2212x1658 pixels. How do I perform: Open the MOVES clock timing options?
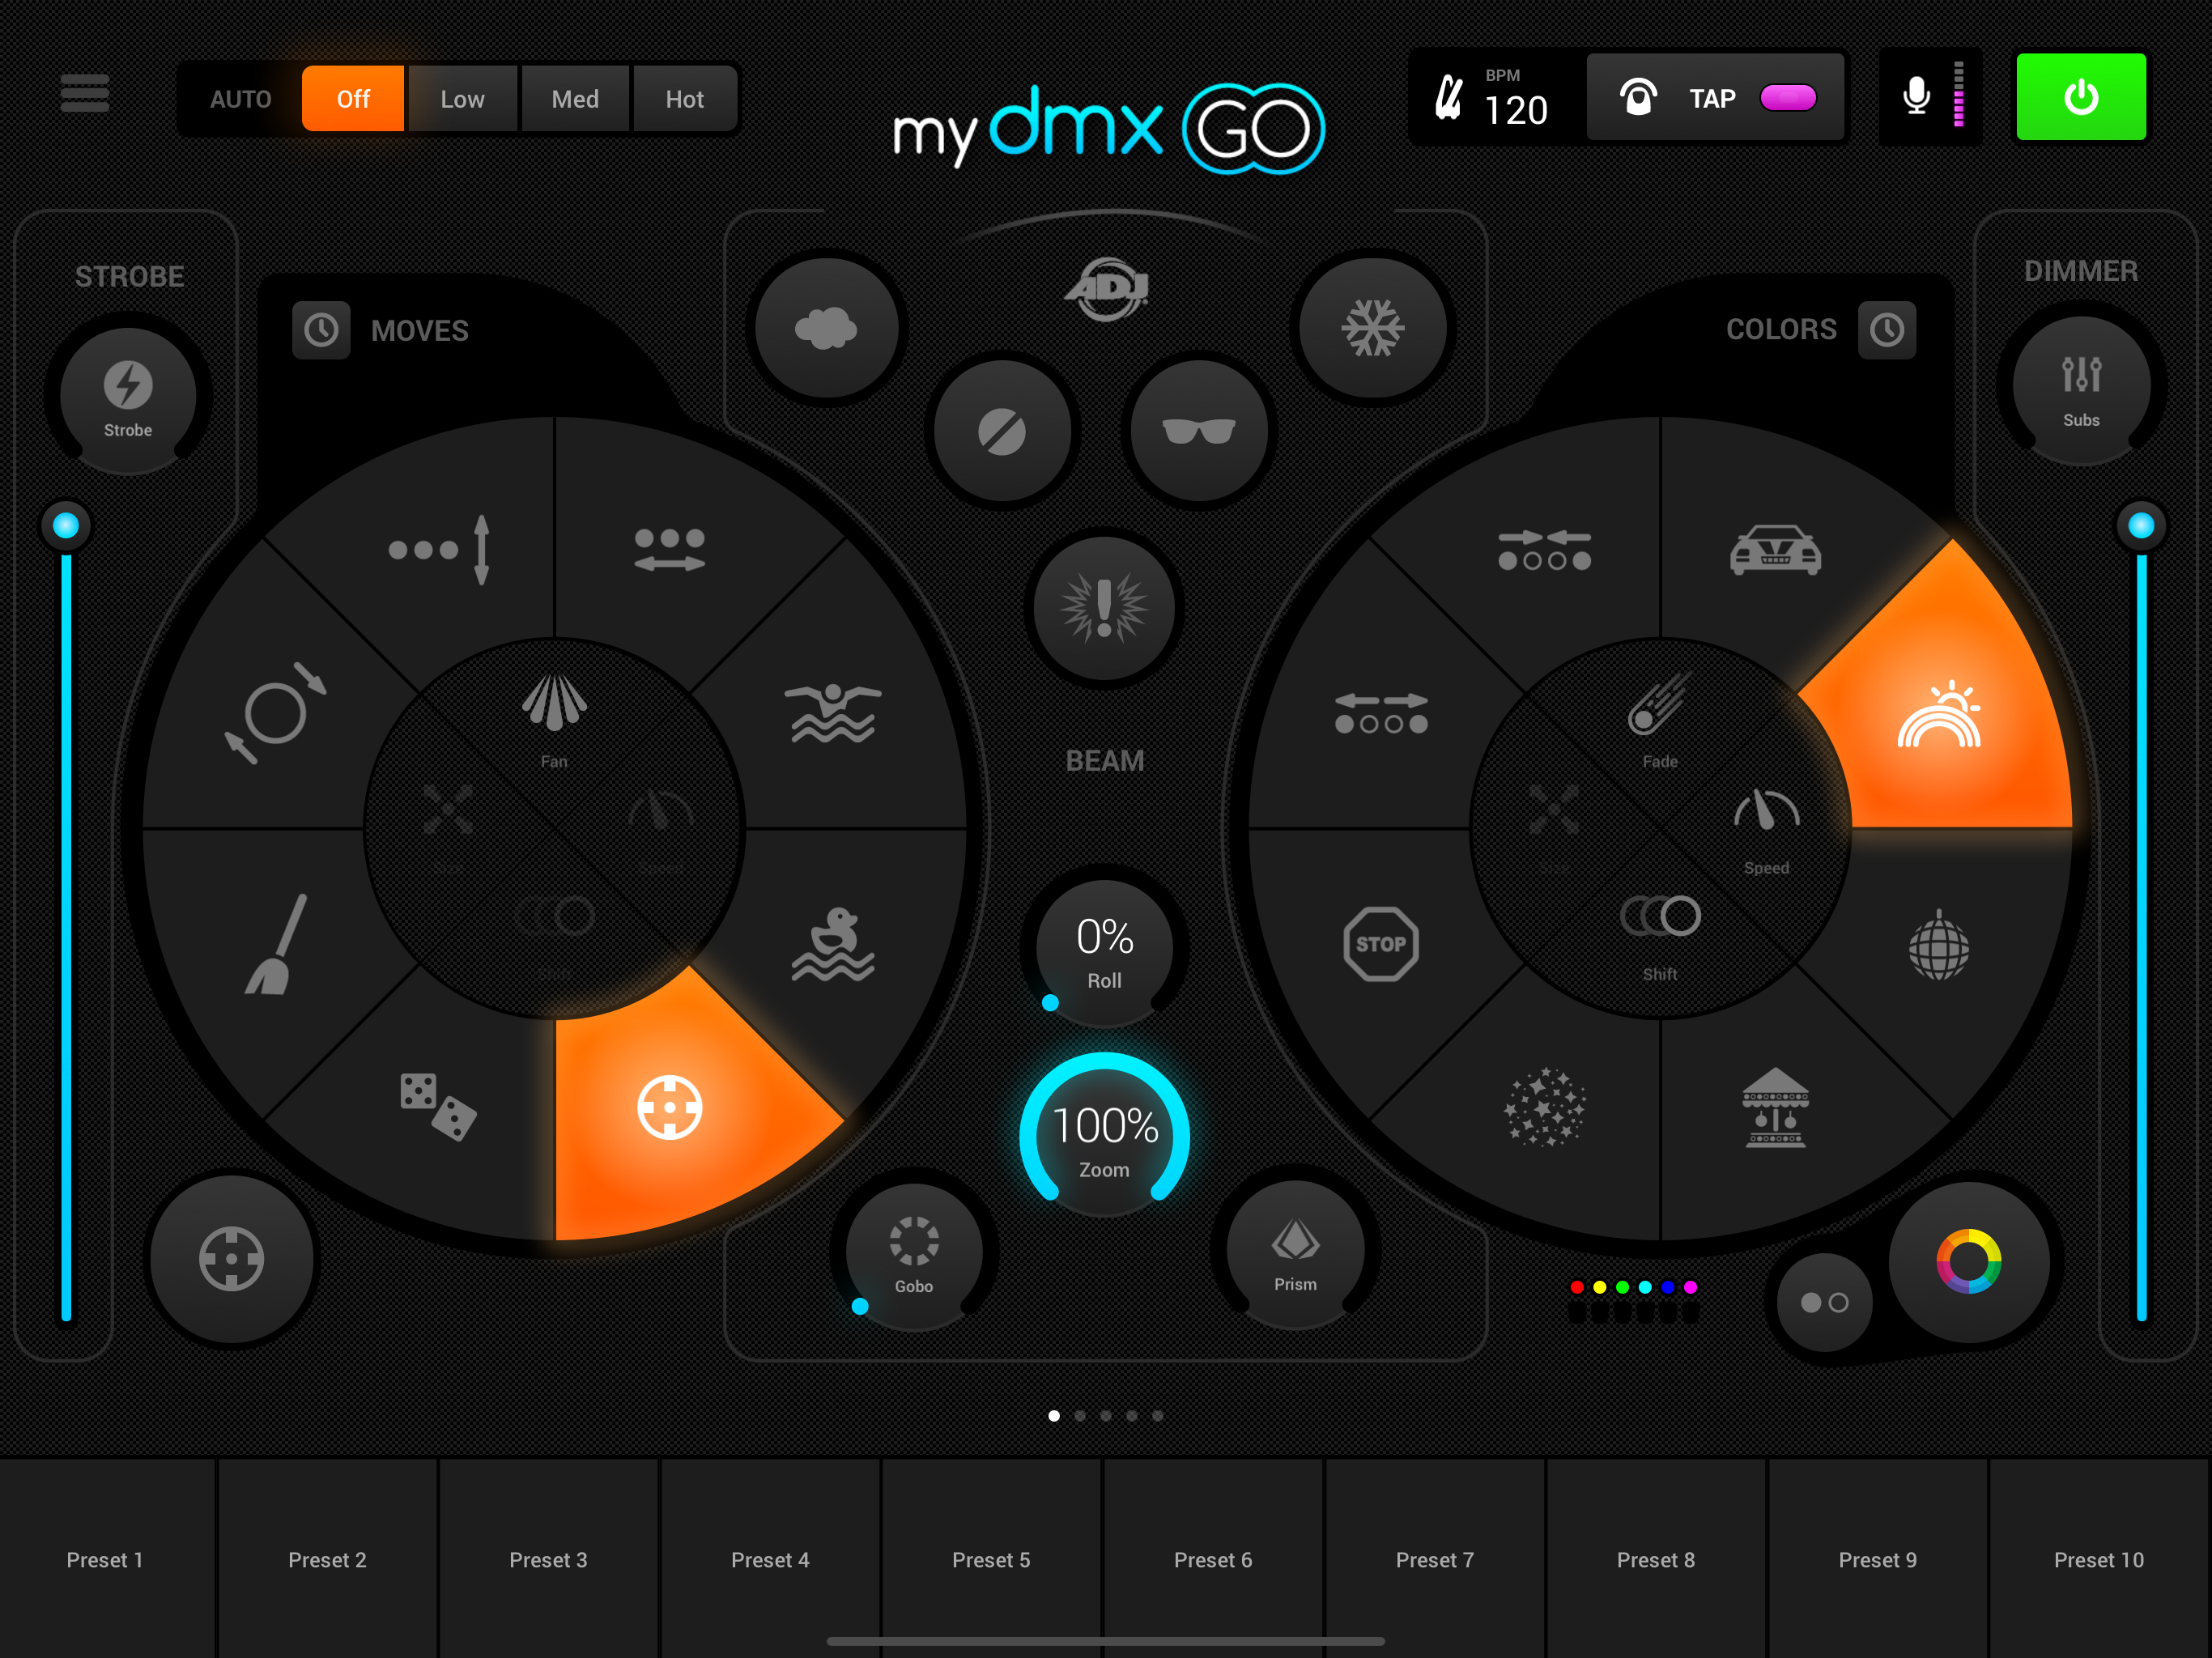321,330
